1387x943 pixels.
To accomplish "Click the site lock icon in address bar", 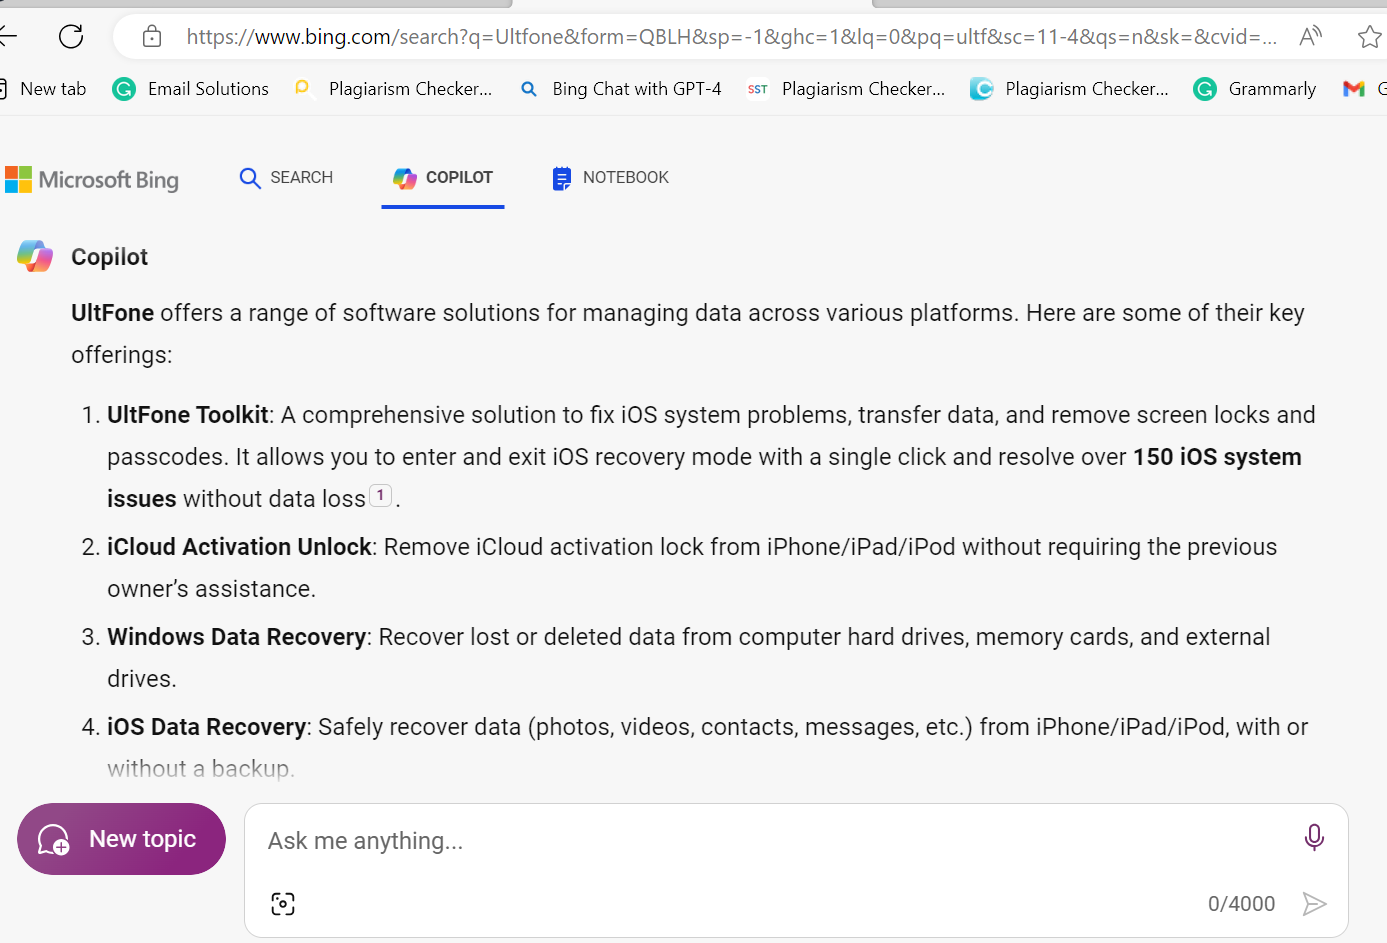I will point(152,37).
